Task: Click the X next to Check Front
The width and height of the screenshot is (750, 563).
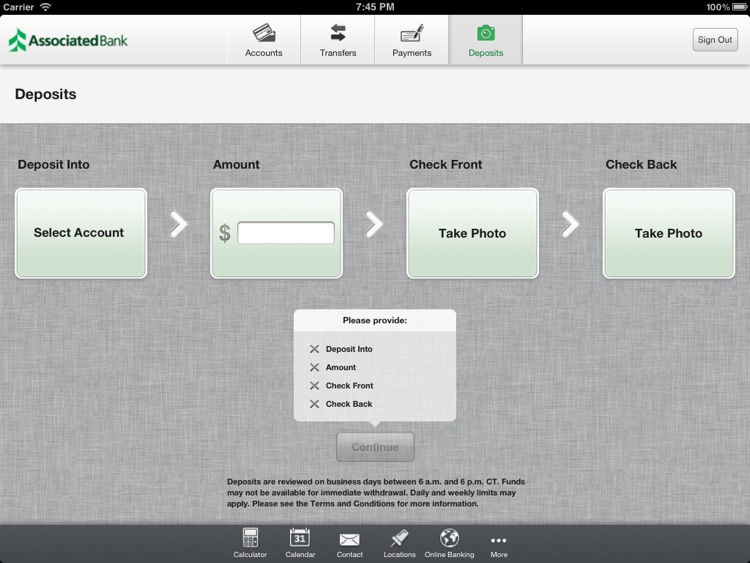Action: [x=314, y=386]
